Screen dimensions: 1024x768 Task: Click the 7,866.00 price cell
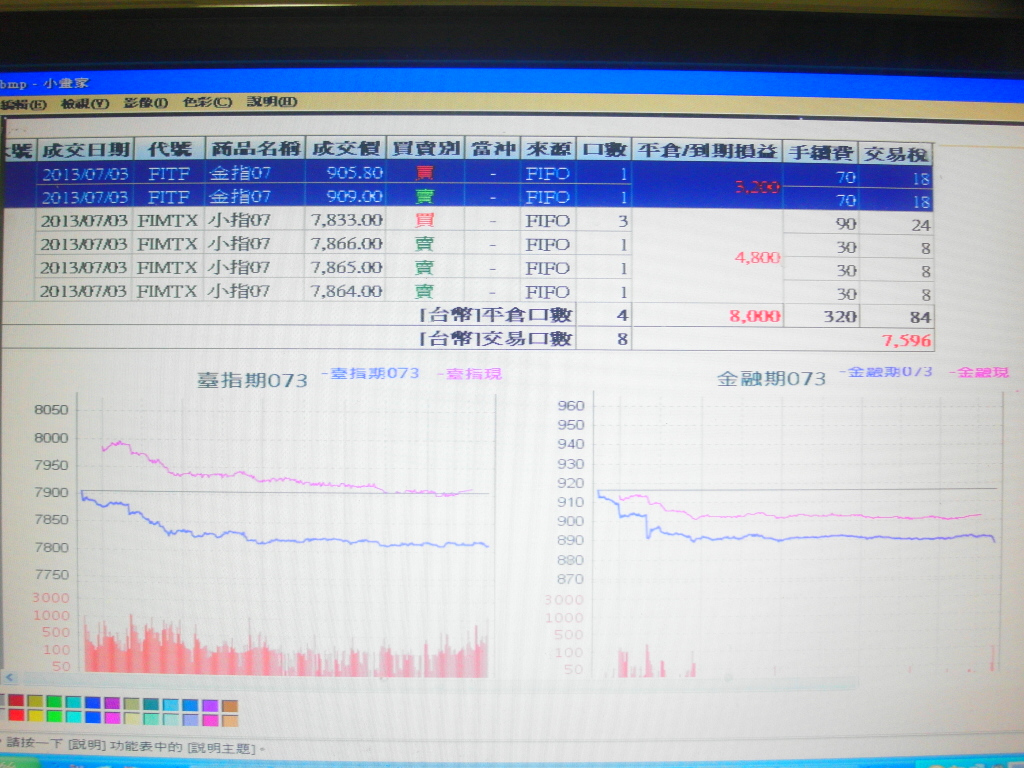click(347, 244)
